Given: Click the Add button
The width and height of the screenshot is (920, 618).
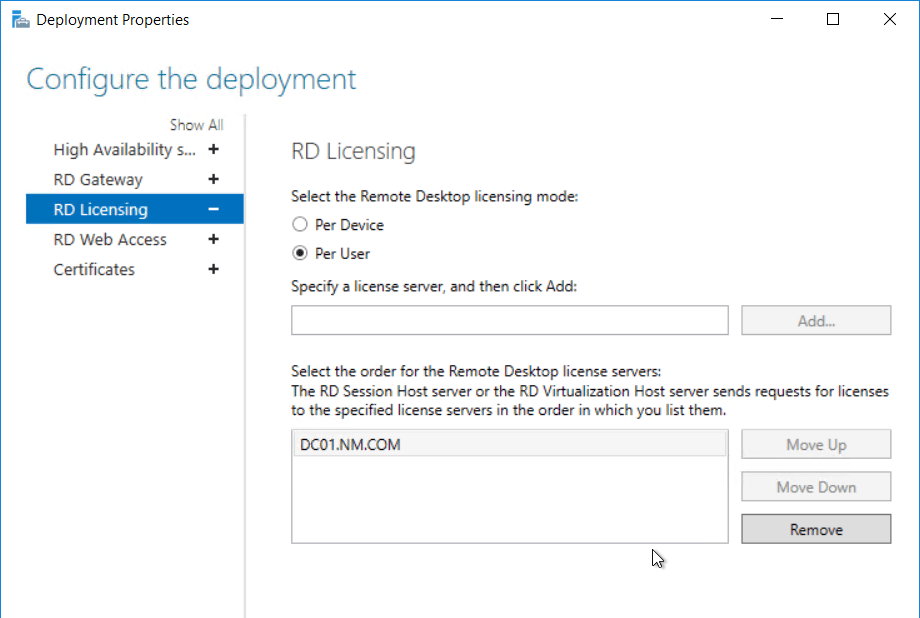Looking at the screenshot, I should (x=815, y=320).
